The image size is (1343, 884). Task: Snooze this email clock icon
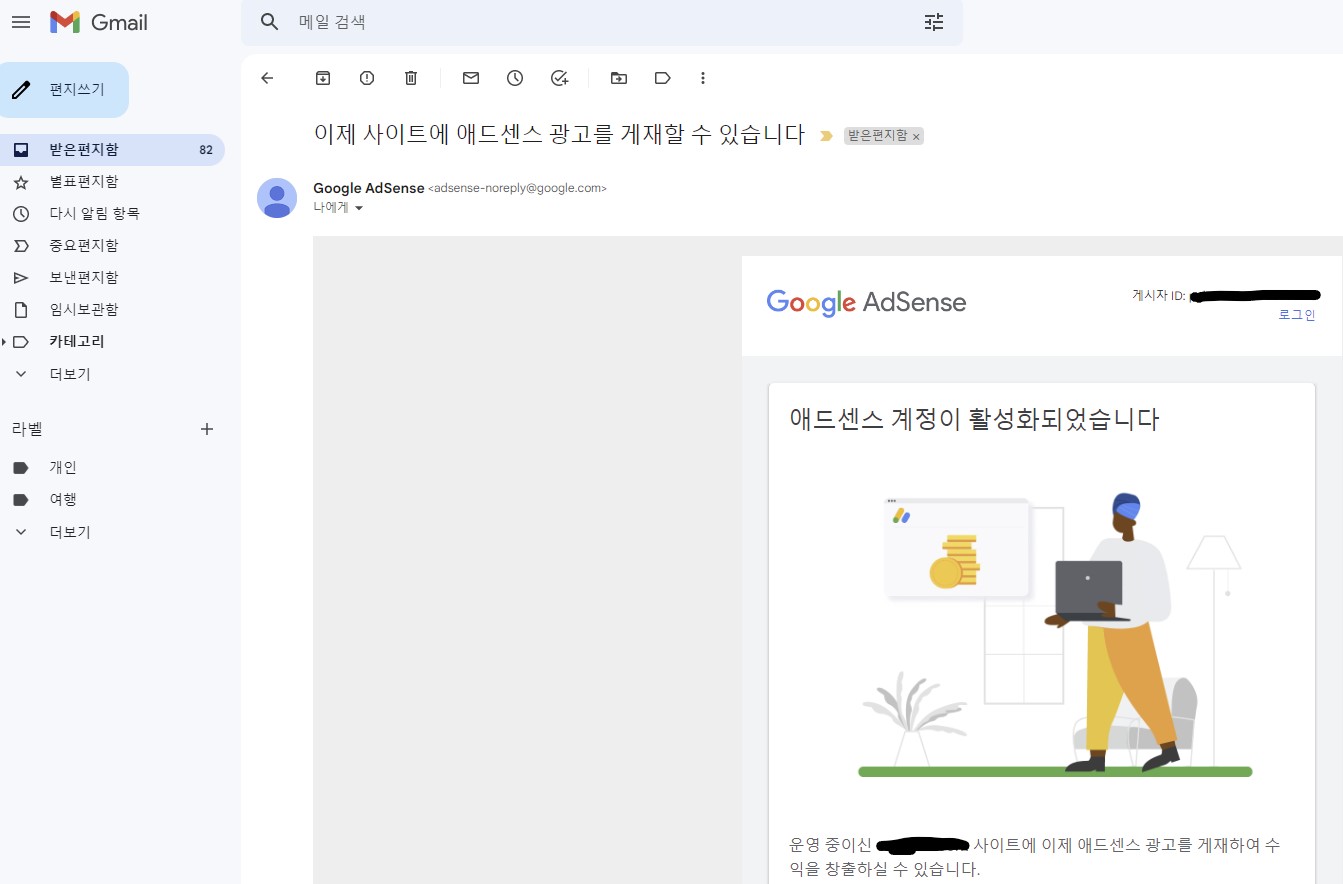(515, 78)
